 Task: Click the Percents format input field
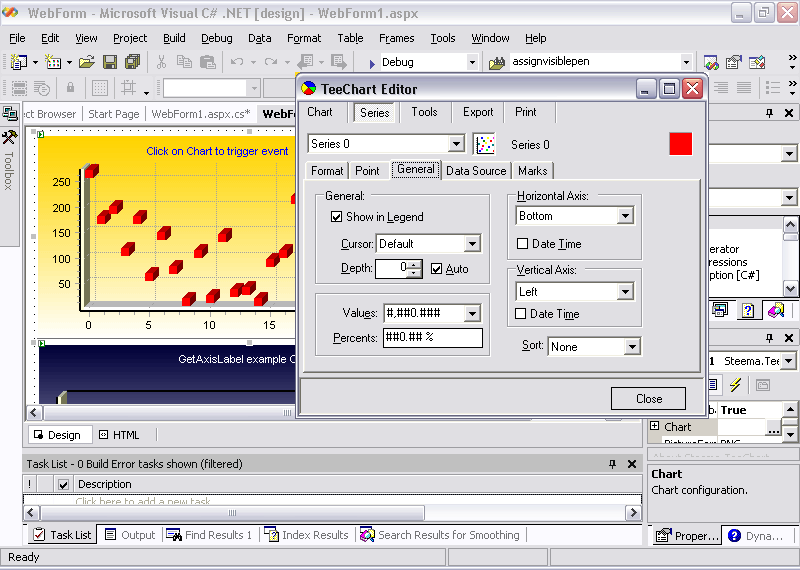point(432,338)
